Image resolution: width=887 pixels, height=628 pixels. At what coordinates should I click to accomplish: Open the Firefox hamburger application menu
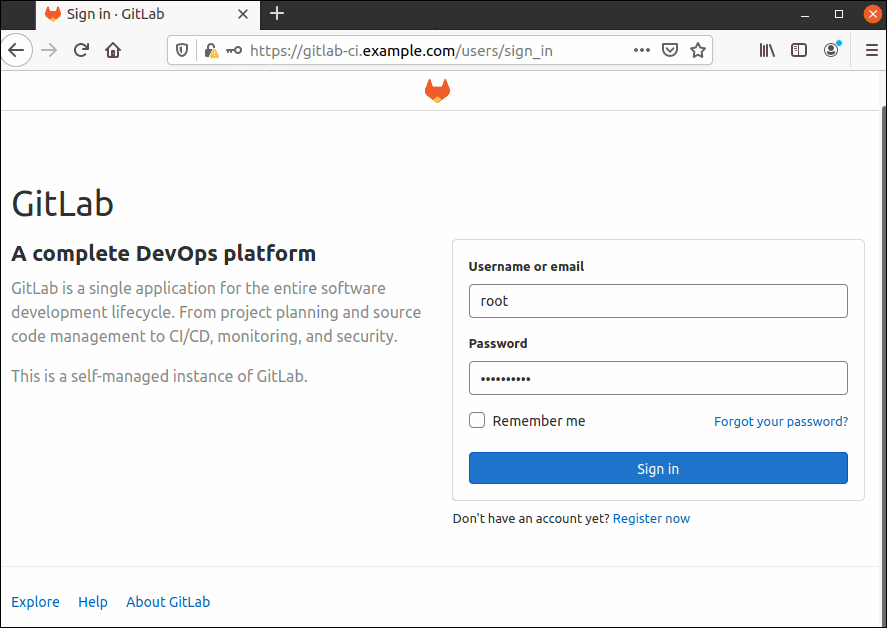coord(872,50)
